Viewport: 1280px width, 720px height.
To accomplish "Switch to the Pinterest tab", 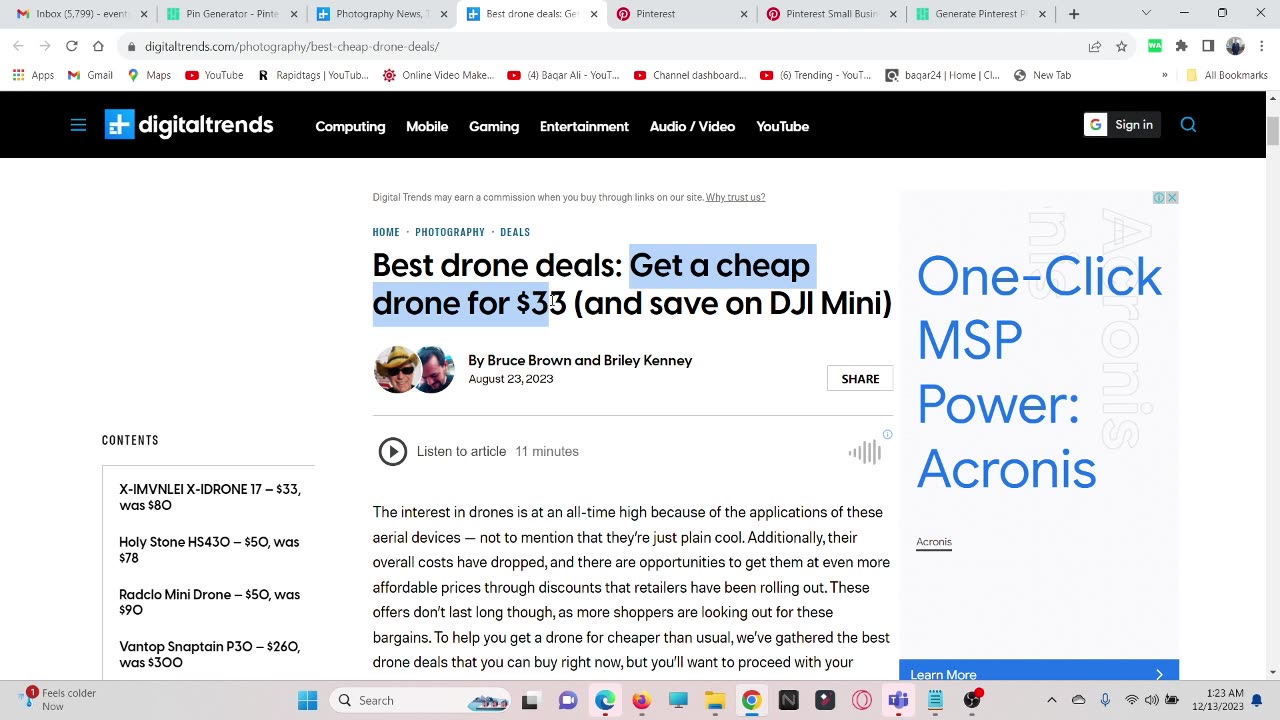I will point(682,14).
